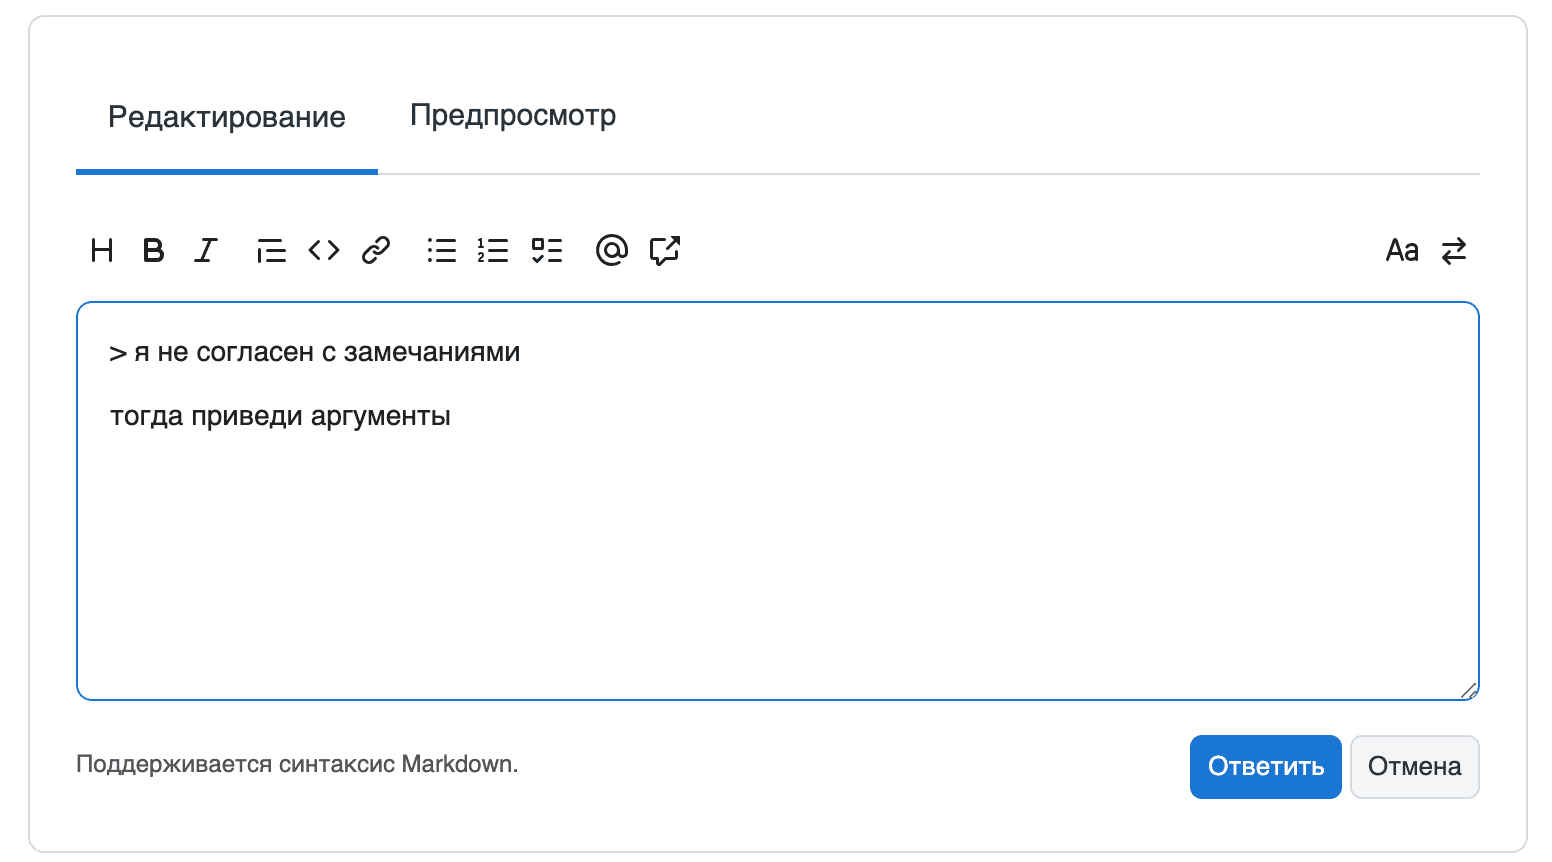Toggle the text direction switch icon
Viewport: 1552px width, 862px height.
tap(1454, 250)
